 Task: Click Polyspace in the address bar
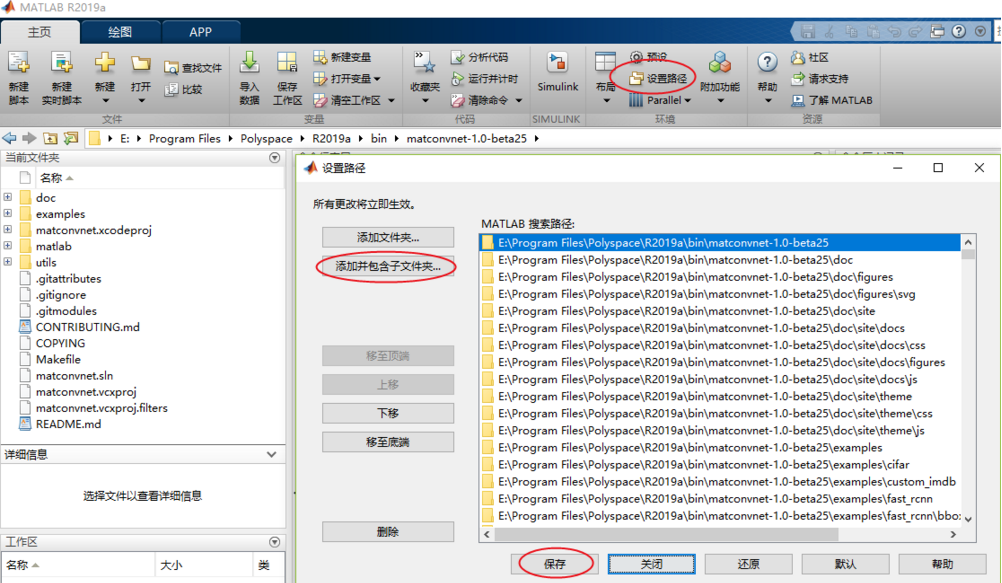pyautogui.click(x=266, y=138)
